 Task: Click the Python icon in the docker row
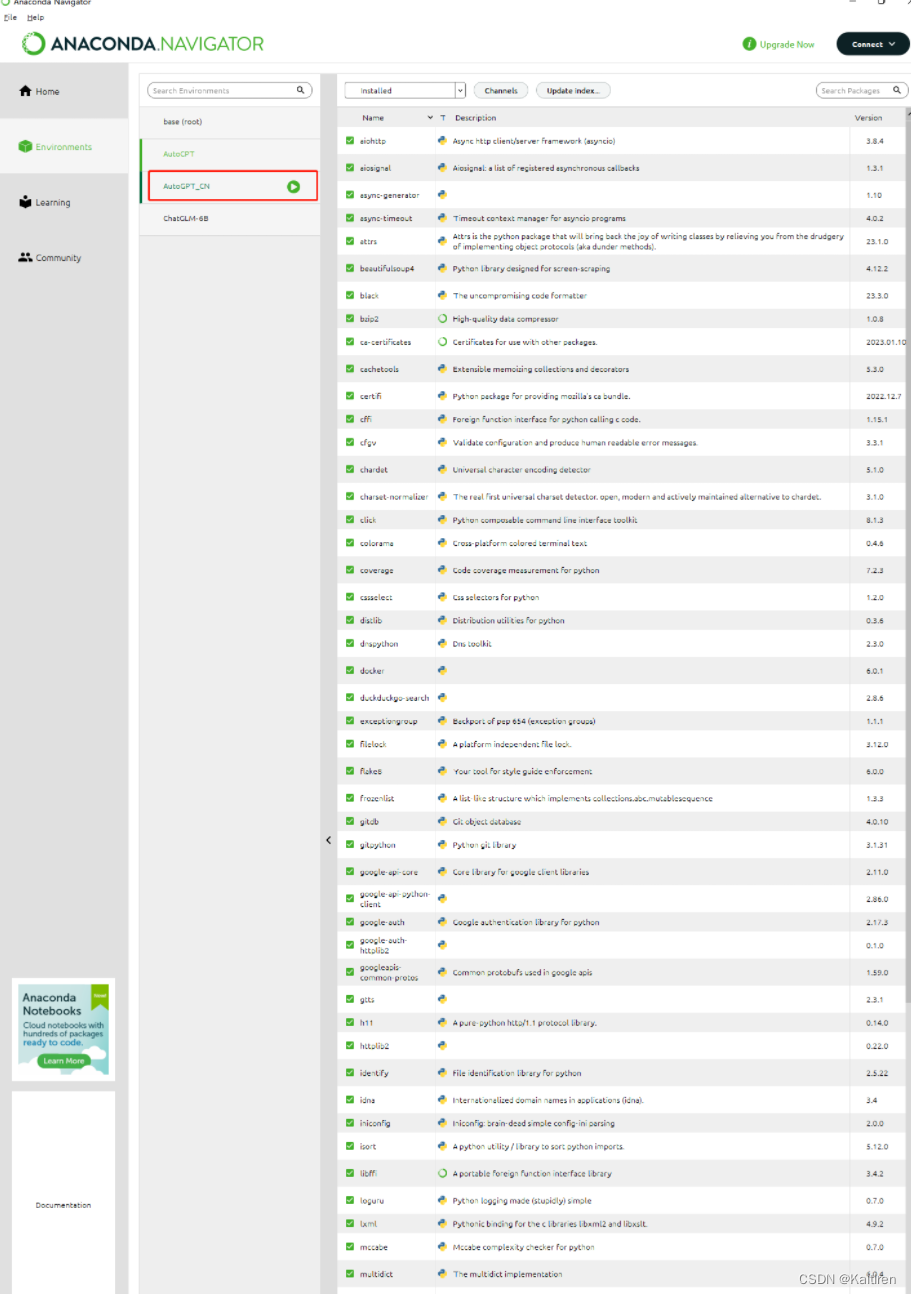pyautogui.click(x=442, y=671)
